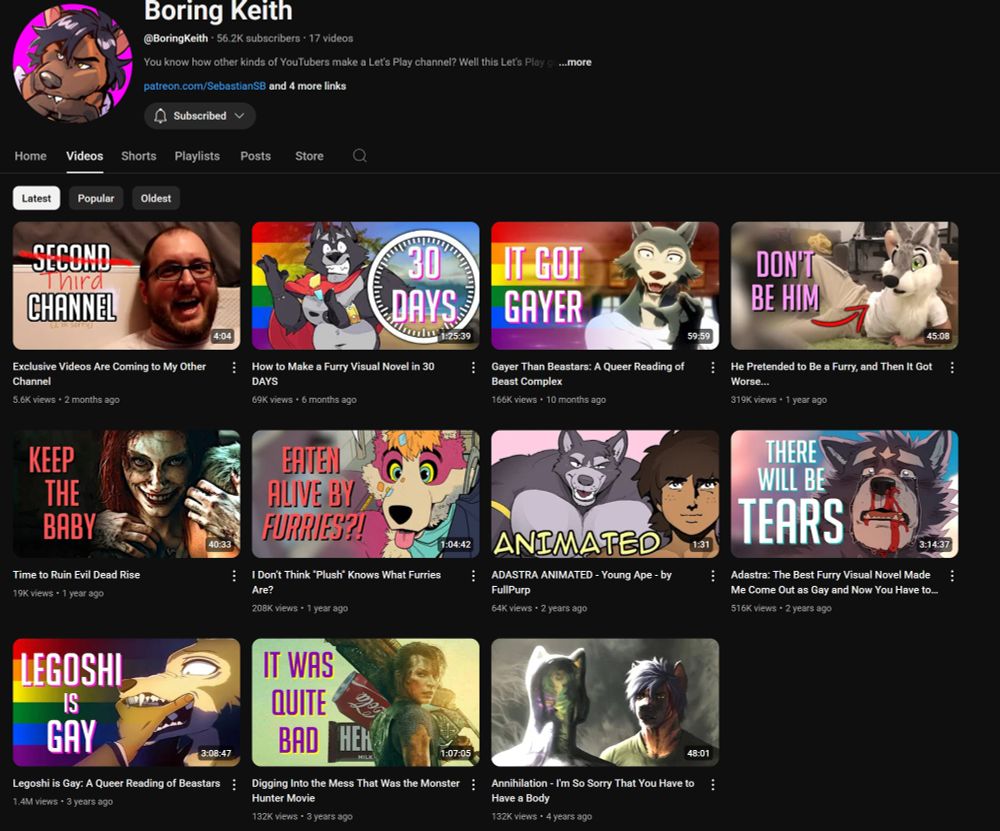Play the 'Eaten Alive By Furries' thumbnail video

(x=365, y=494)
